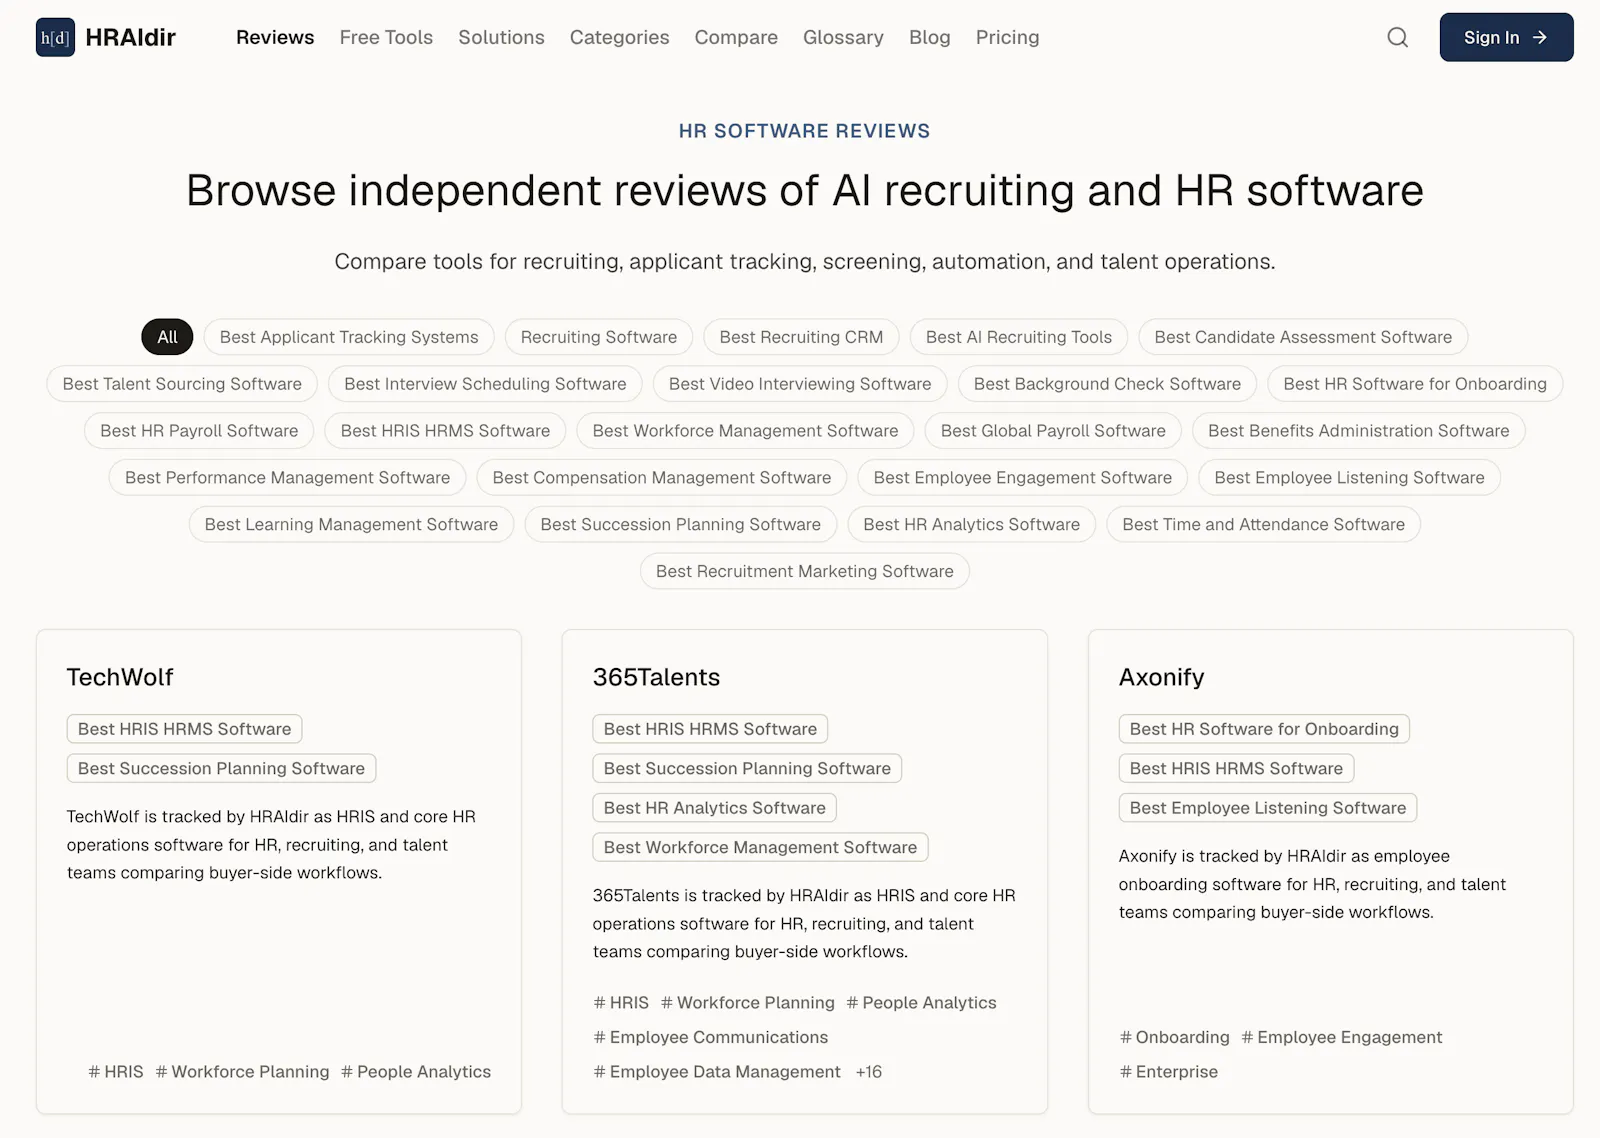Screen dimensions: 1600x1138
Task: Filter by Best Learning Management Software
Action: tap(351, 525)
